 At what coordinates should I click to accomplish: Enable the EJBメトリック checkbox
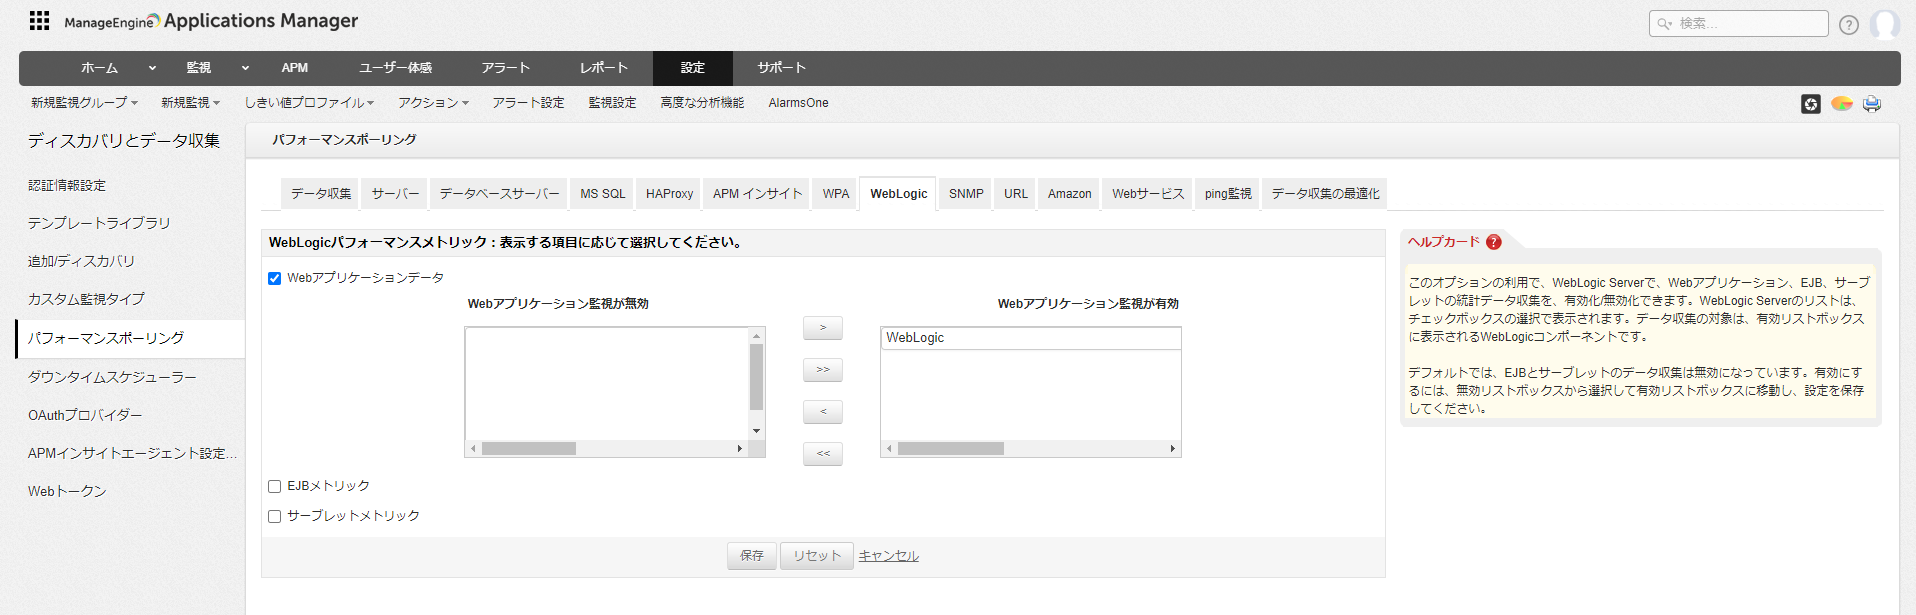click(x=274, y=487)
